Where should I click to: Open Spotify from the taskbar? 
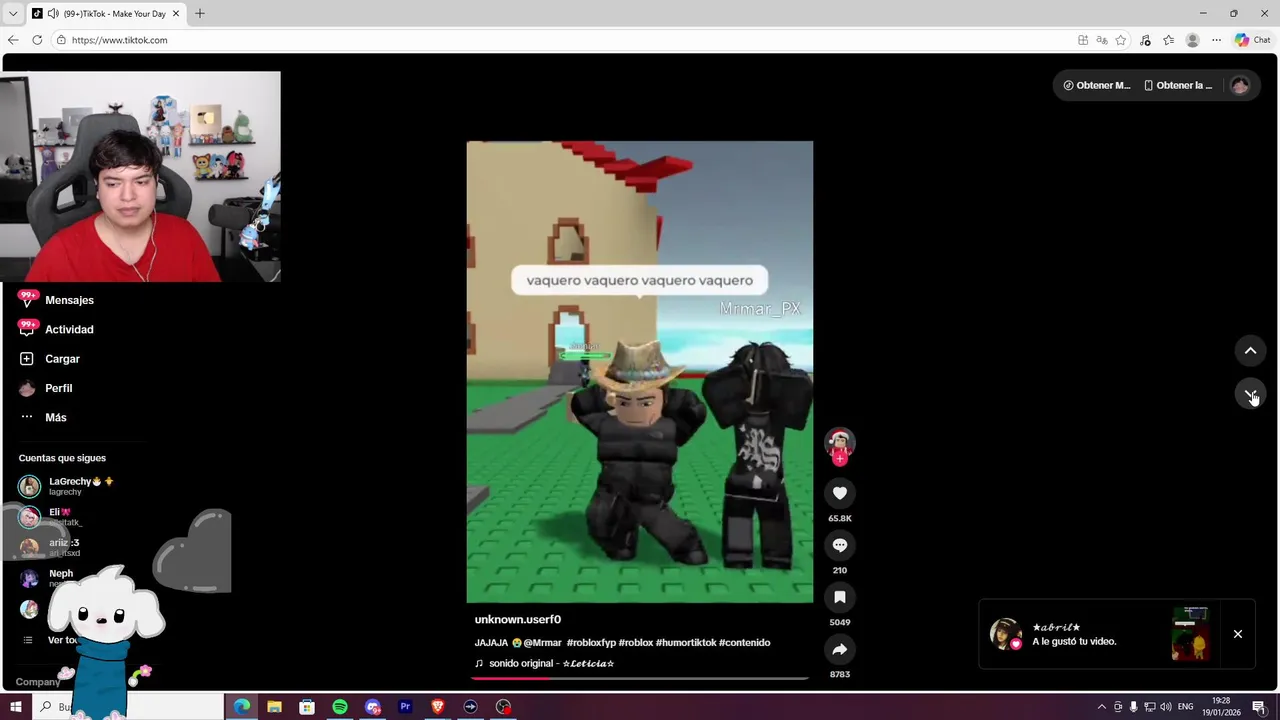pyautogui.click(x=340, y=707)
